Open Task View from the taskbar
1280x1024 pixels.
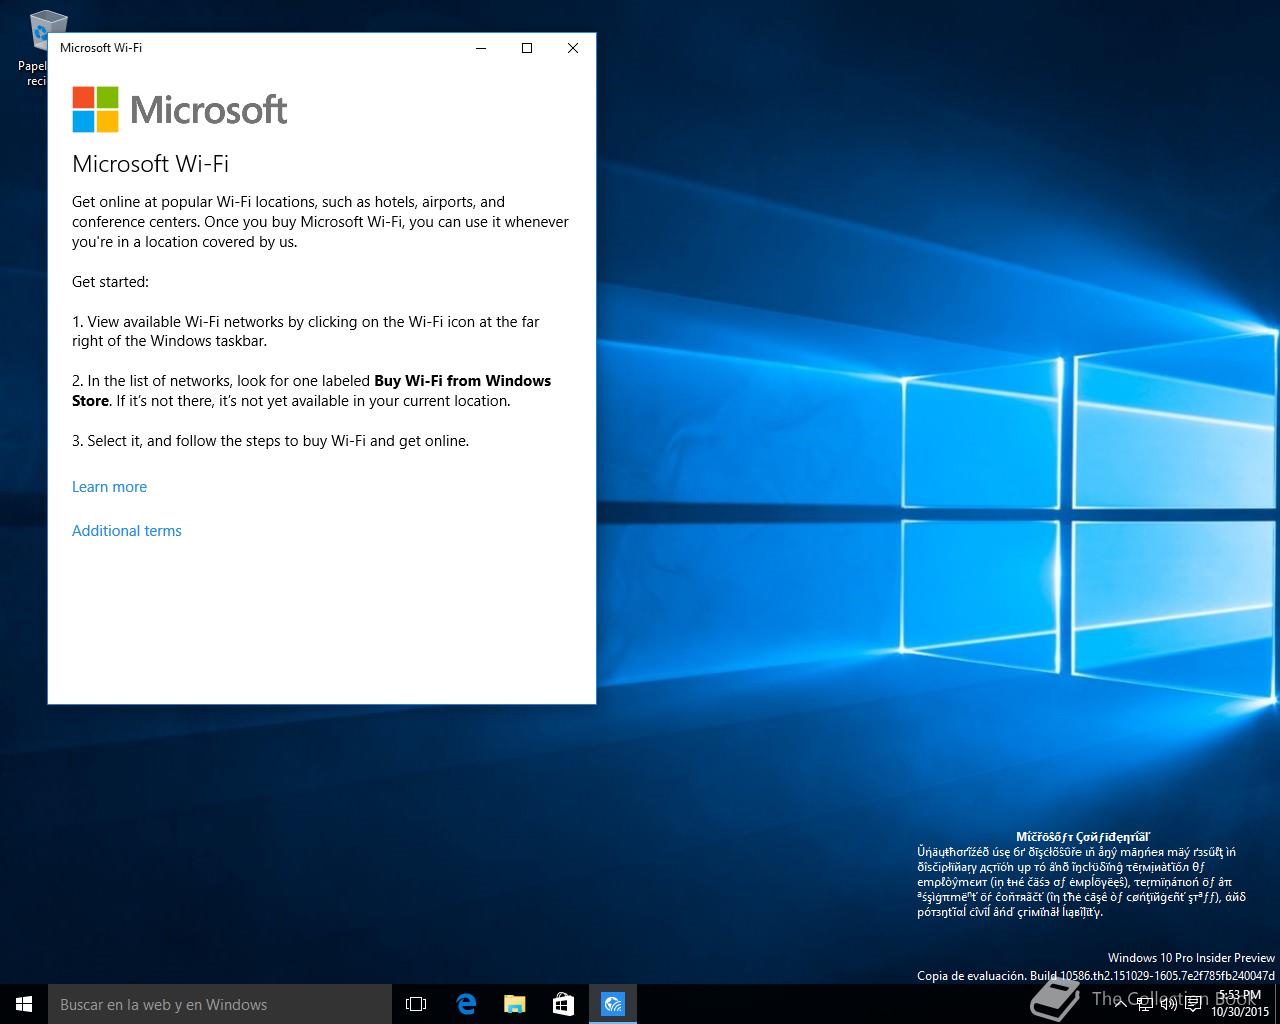pyautogui.click(x=416, y=1004)
